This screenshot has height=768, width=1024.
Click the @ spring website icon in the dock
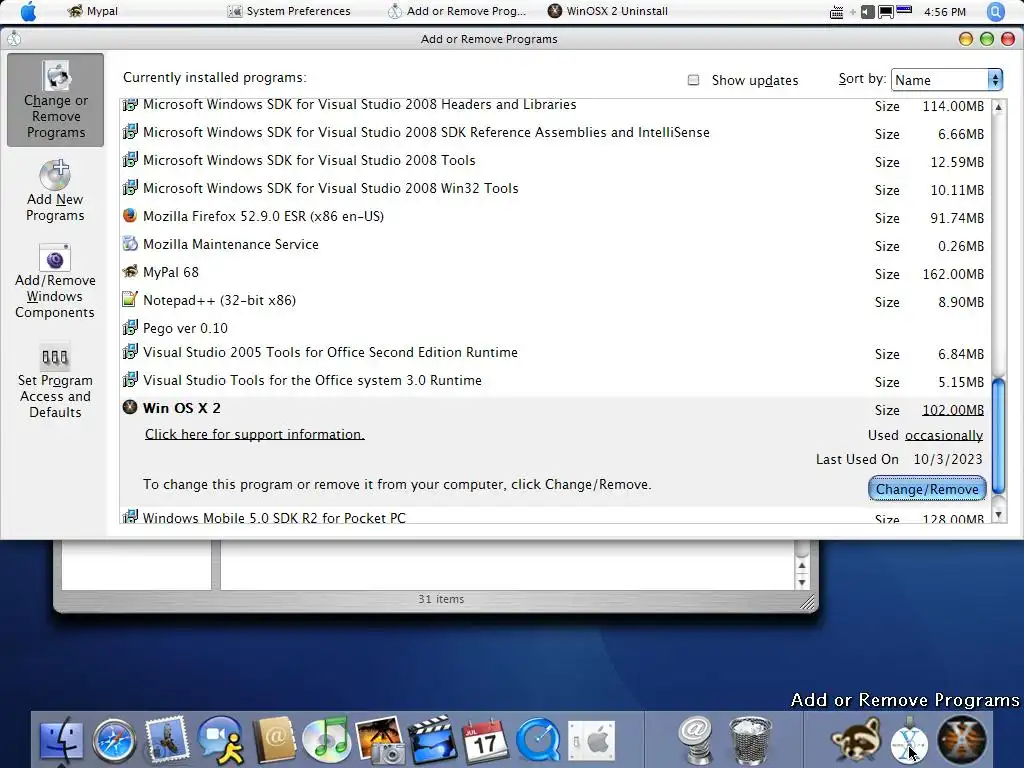pos(695,740)
